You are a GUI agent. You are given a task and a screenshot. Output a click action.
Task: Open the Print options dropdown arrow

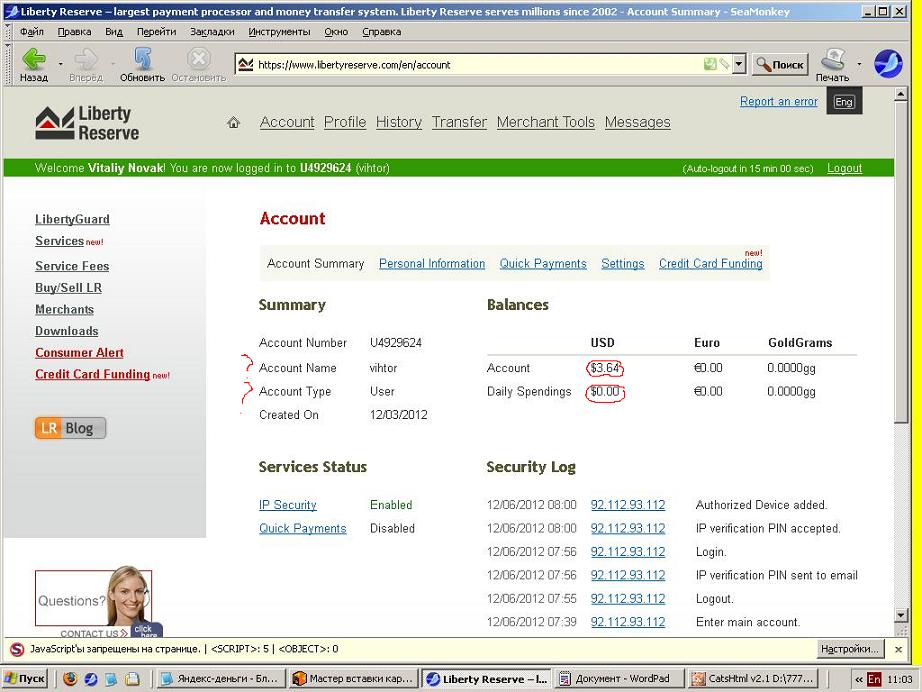click(859, 63)
